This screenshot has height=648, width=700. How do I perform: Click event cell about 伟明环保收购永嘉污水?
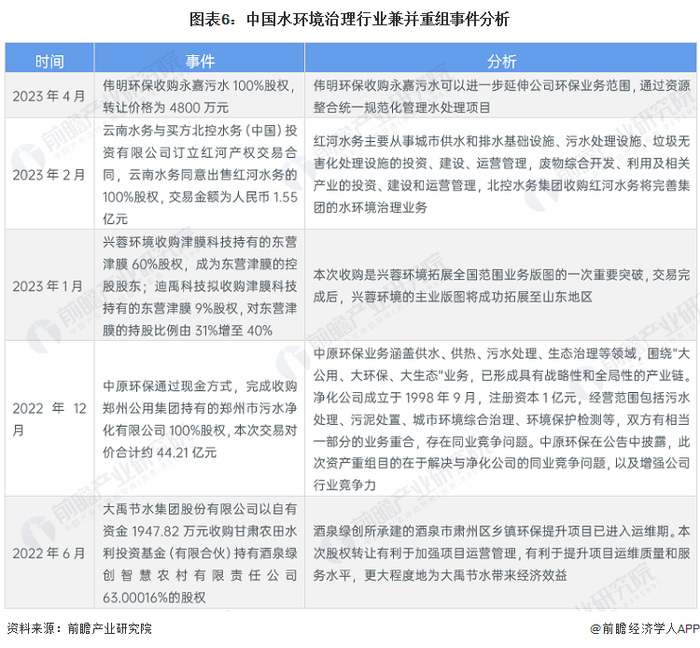point(200,96)
